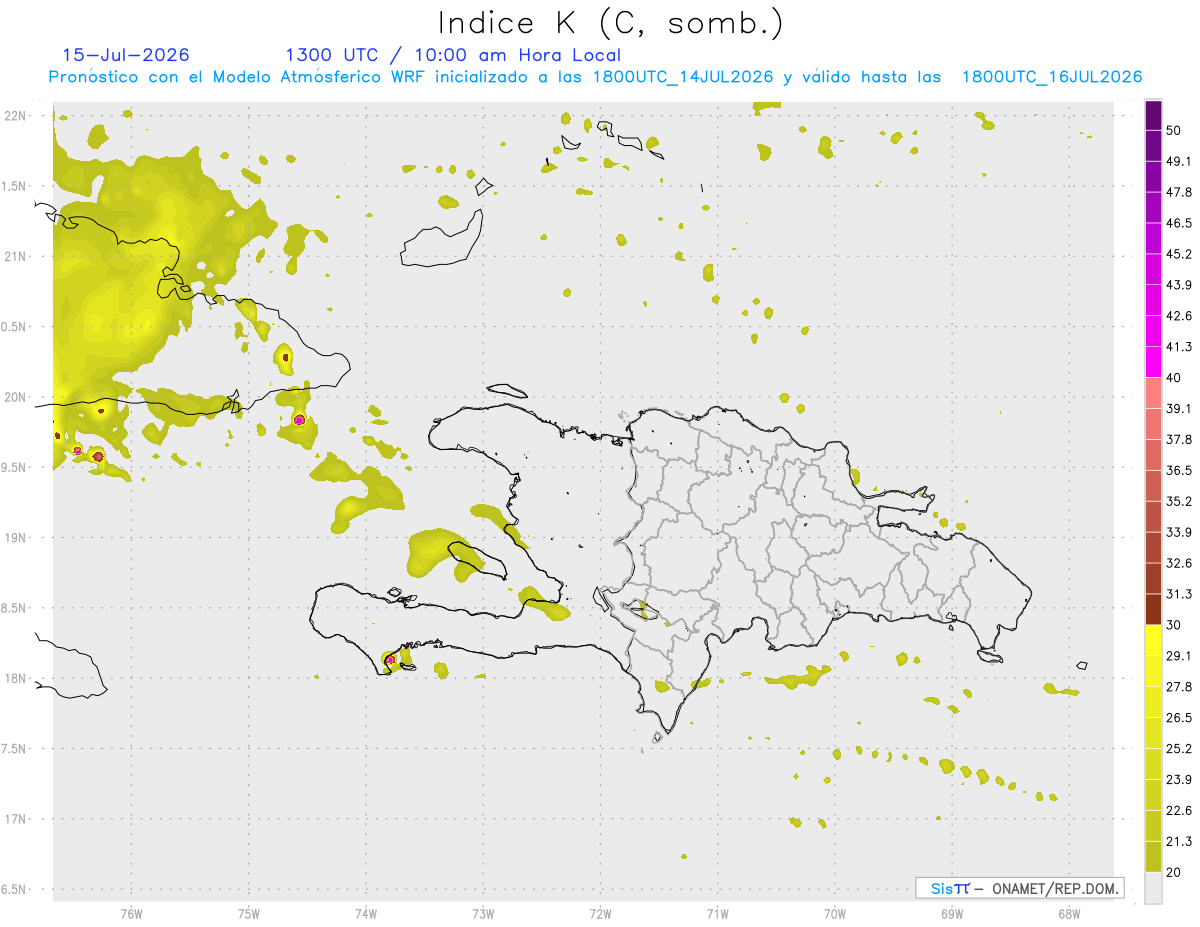The image size is (1200, 927).
Task: Click the latitude label '17N'
Action: tap(16, 819)
